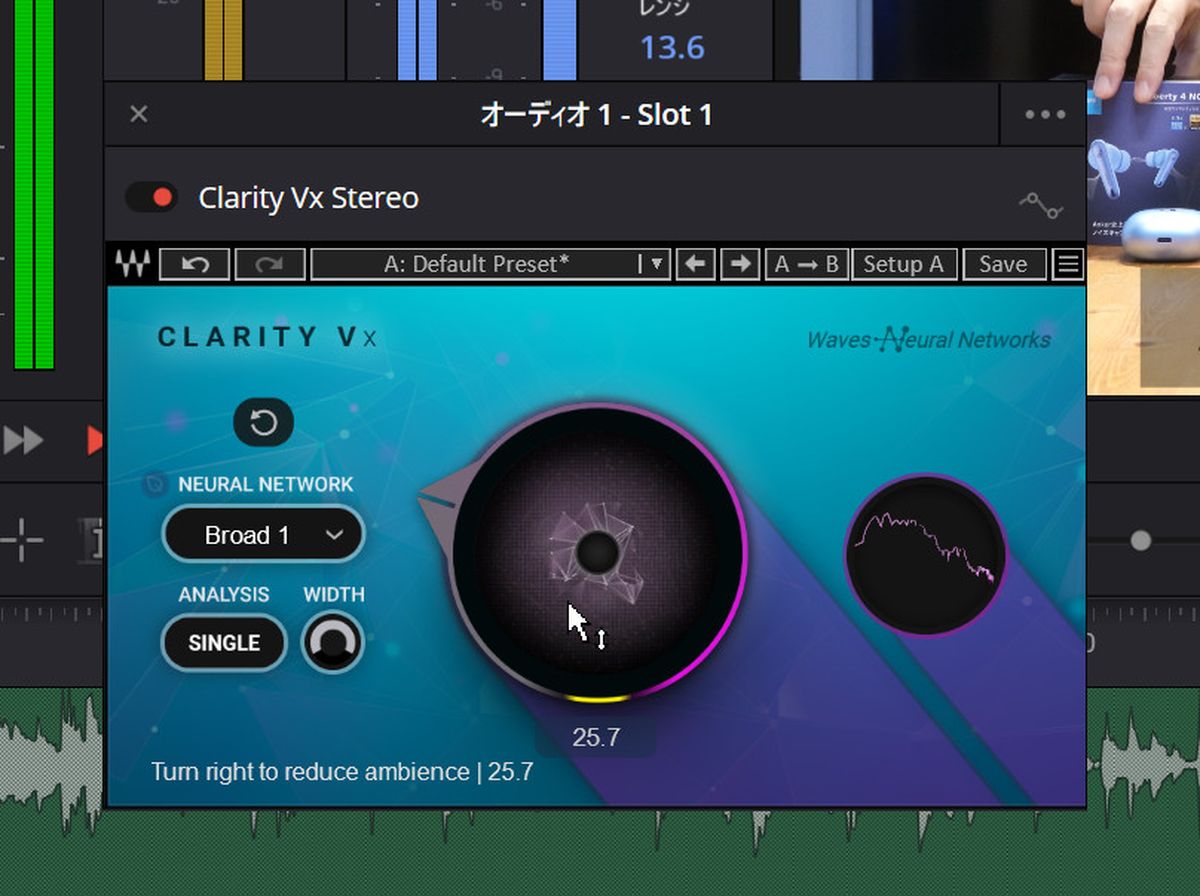Click the オーディオ 1 - Slot 1 title
The width and height of the screenshot is (1200, 896).
596,115
